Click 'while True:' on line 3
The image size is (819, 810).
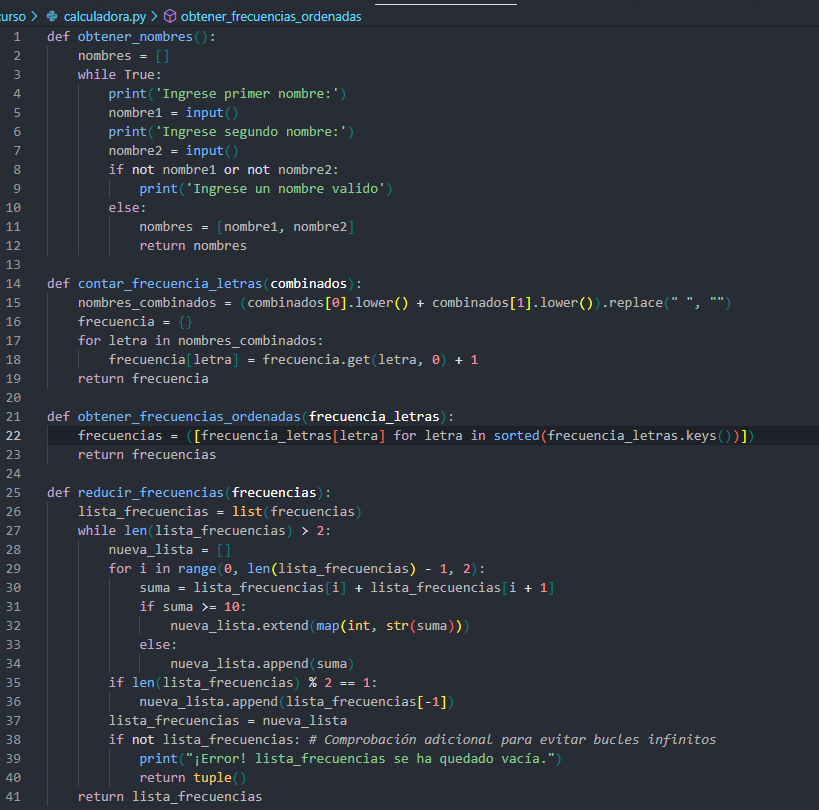click(x=120, y=75)
